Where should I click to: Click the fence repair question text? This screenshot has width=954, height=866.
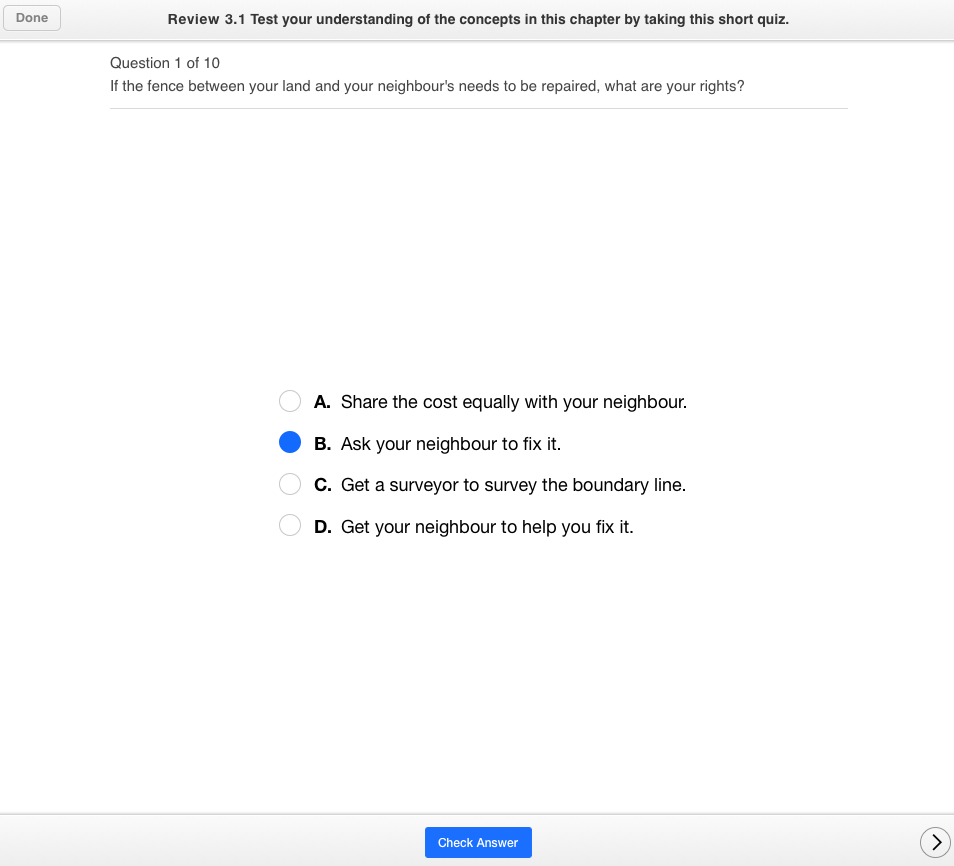click(x=427, y=86)
